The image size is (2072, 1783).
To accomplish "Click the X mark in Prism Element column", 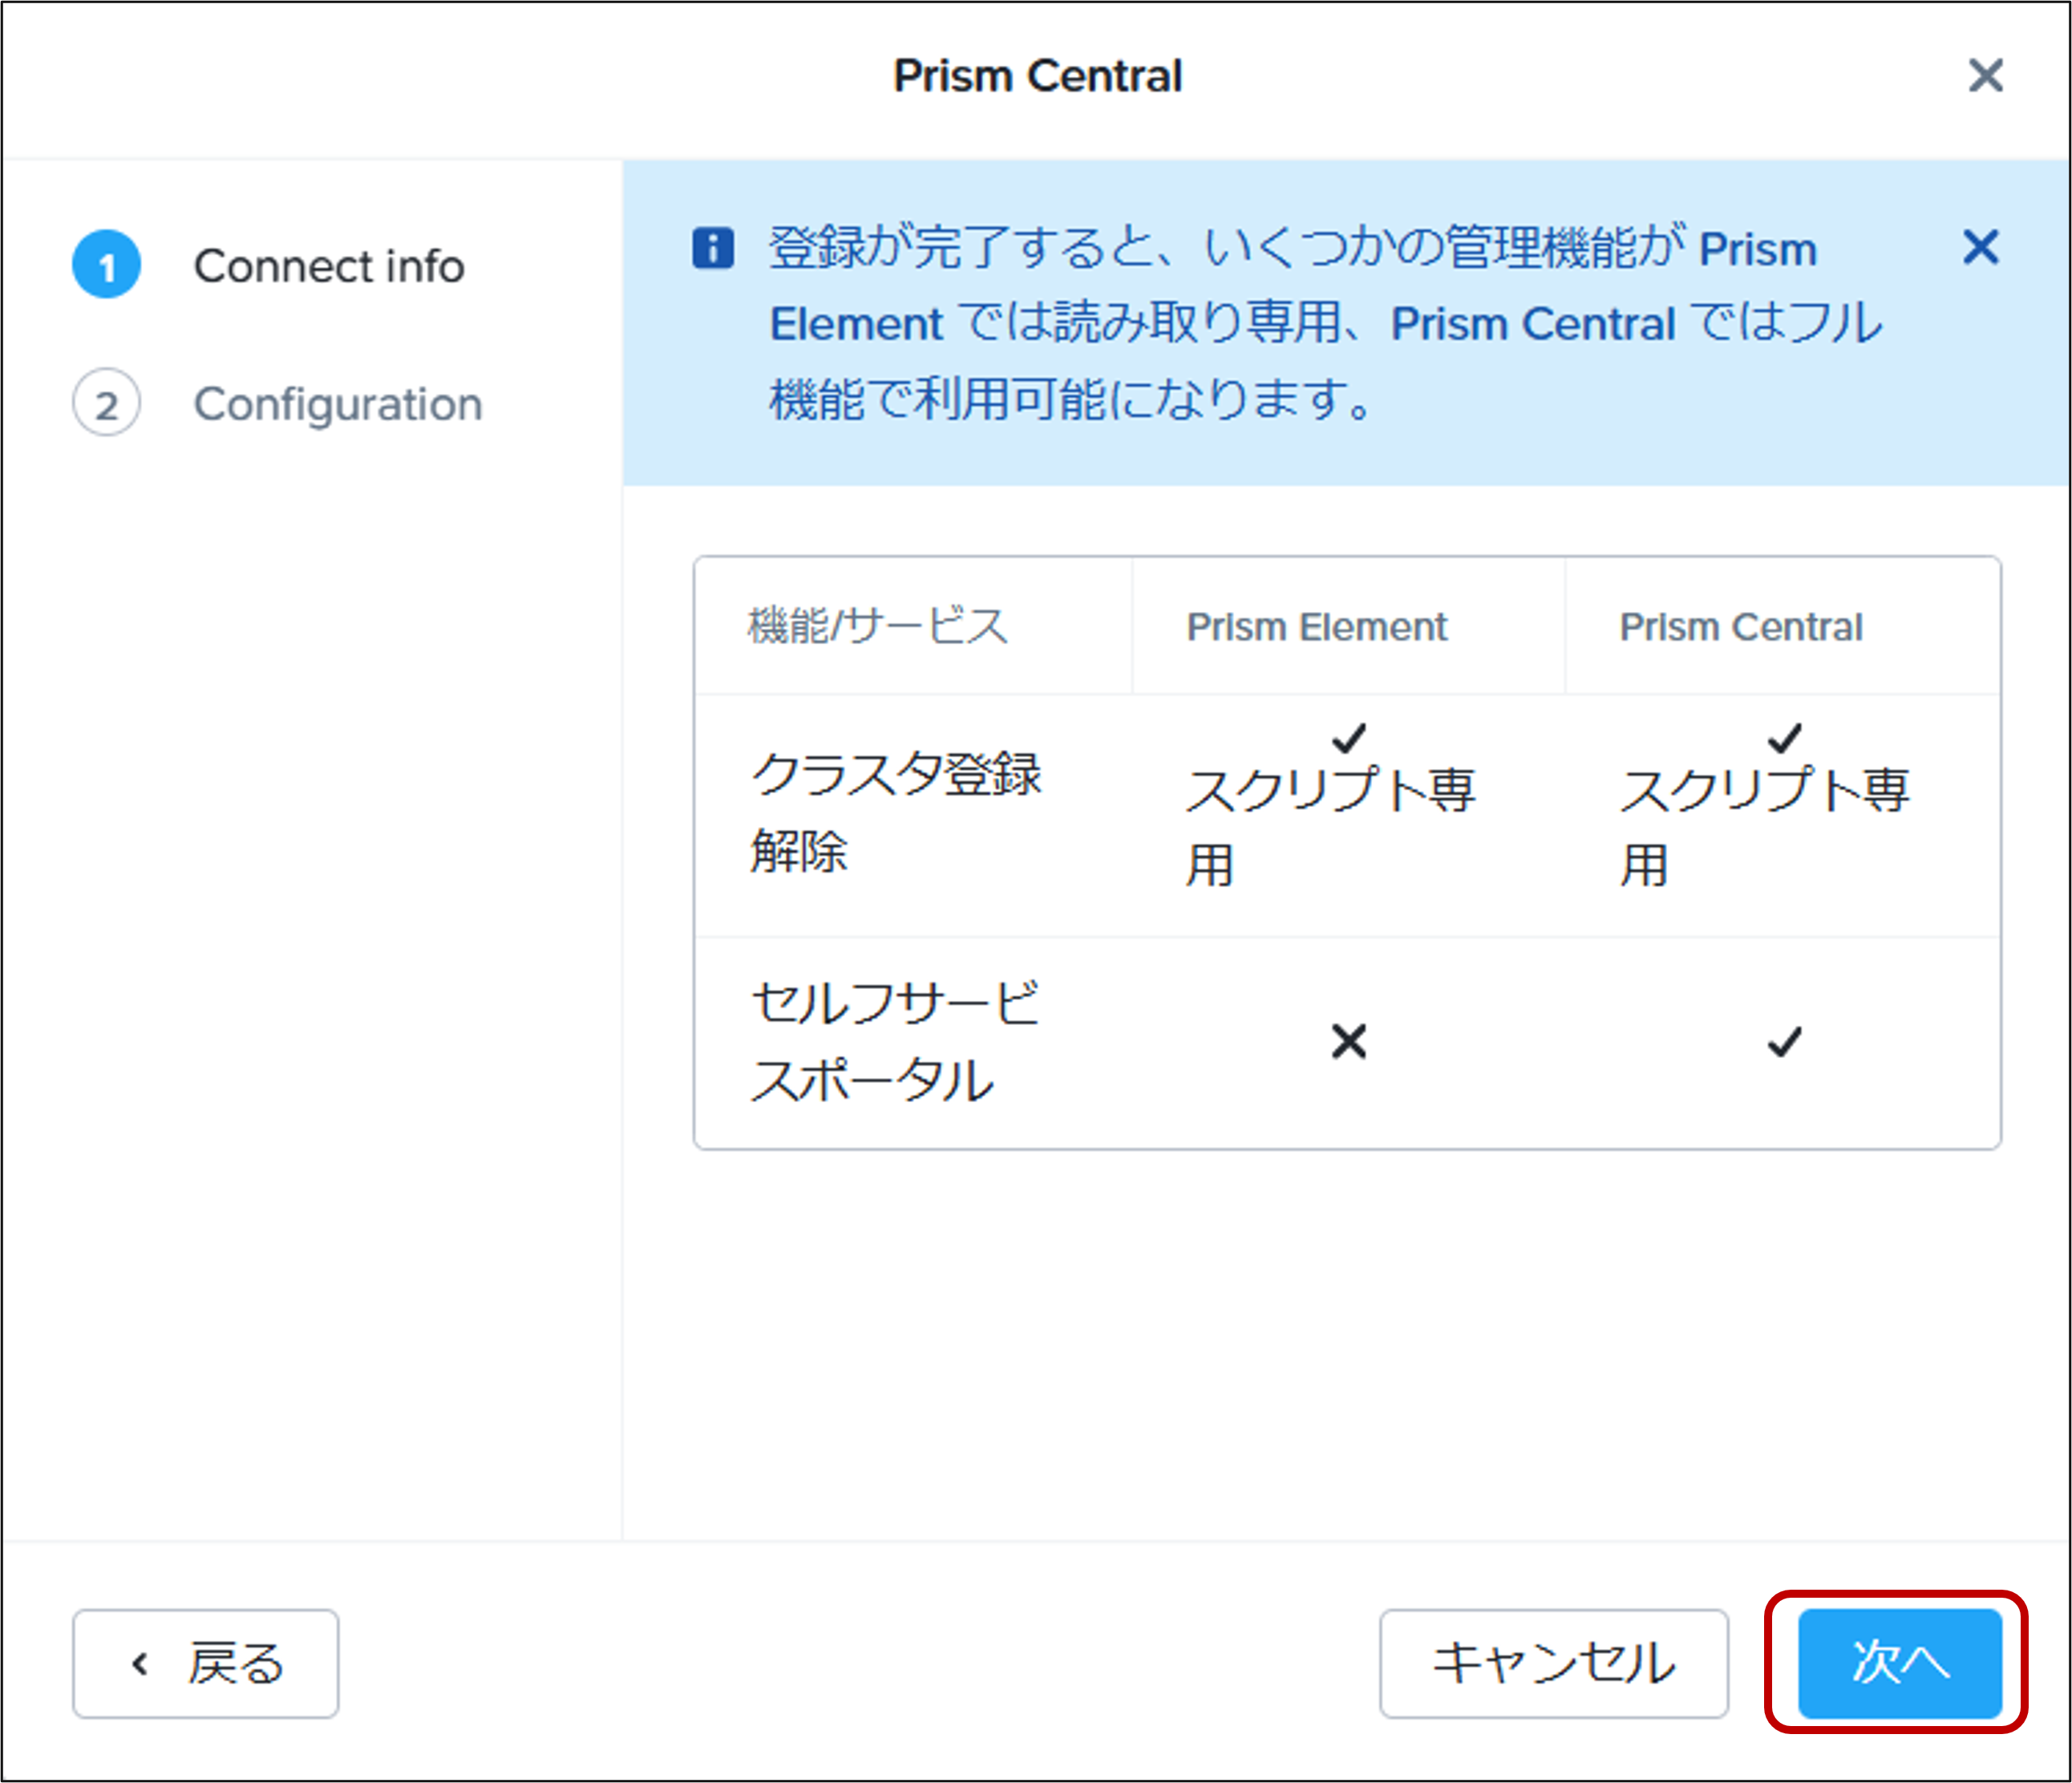I will click(1349, 1041).
